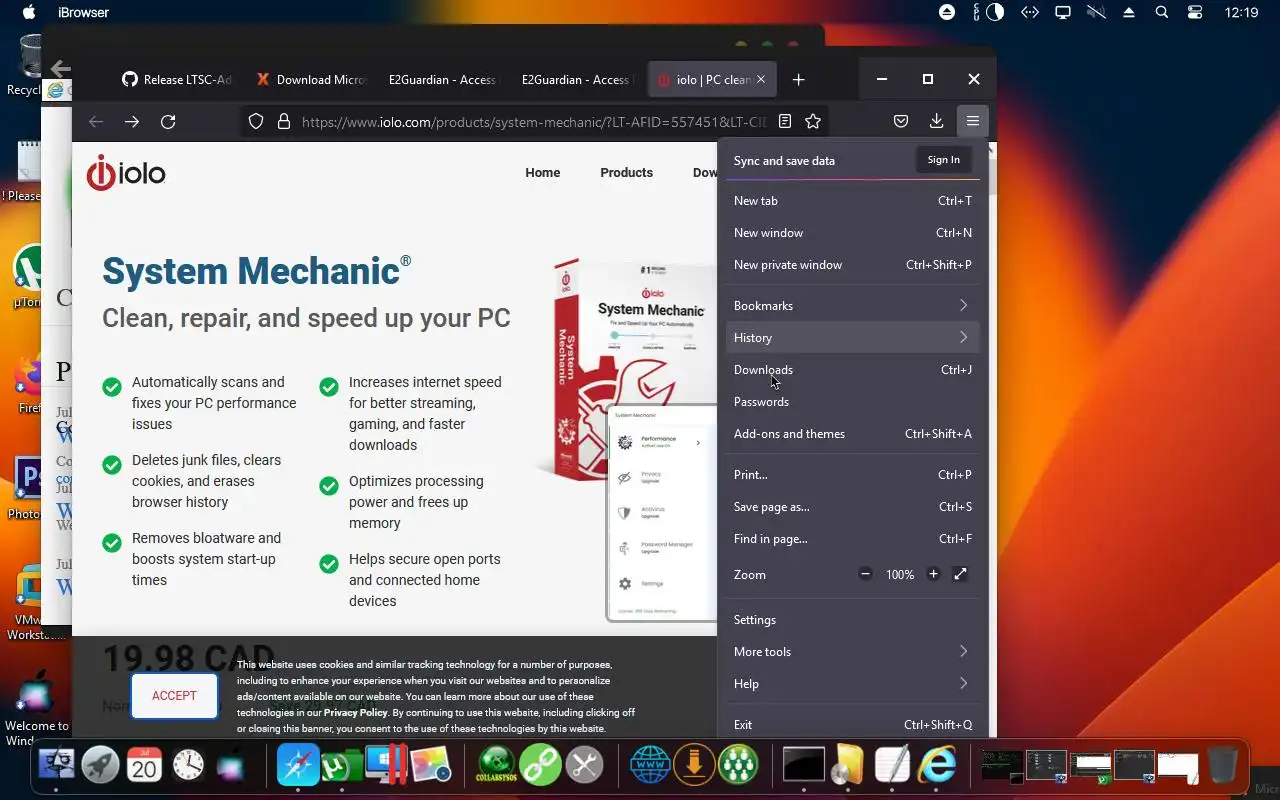Open the browser hamburger application menu button

pyautogui.click(x=972, y=121)
